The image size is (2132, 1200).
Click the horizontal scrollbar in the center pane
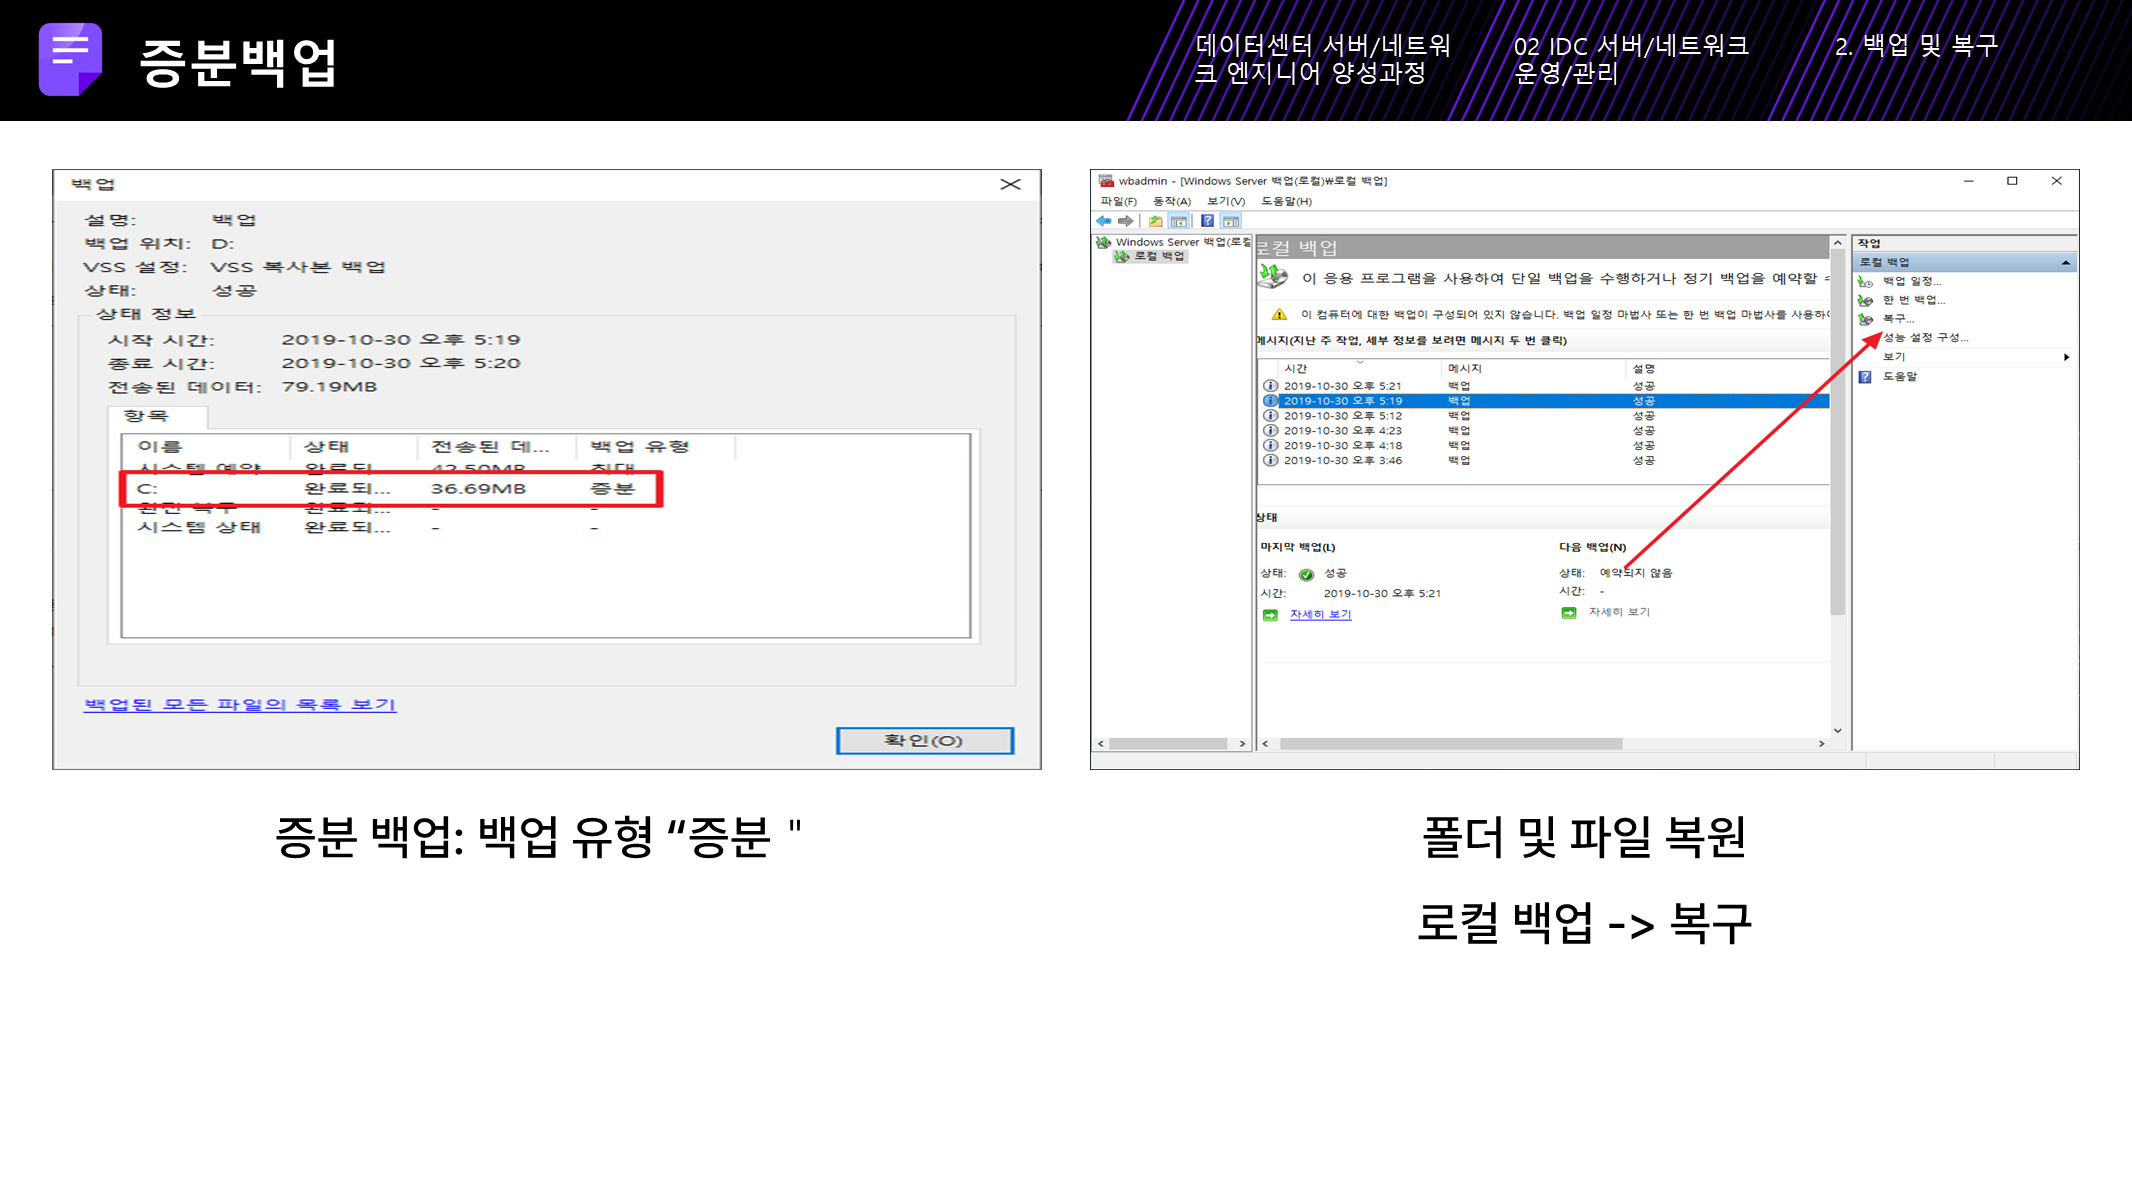point(1450,744)
